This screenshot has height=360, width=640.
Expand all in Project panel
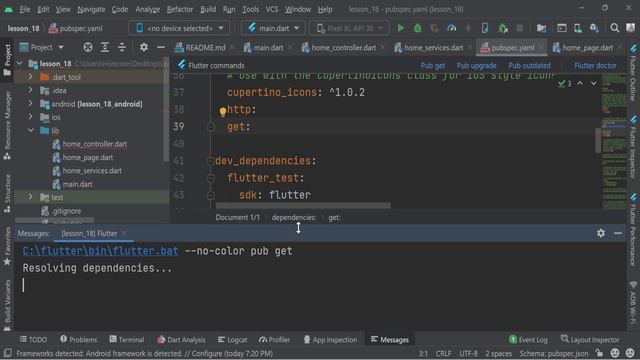pos(105,47)
